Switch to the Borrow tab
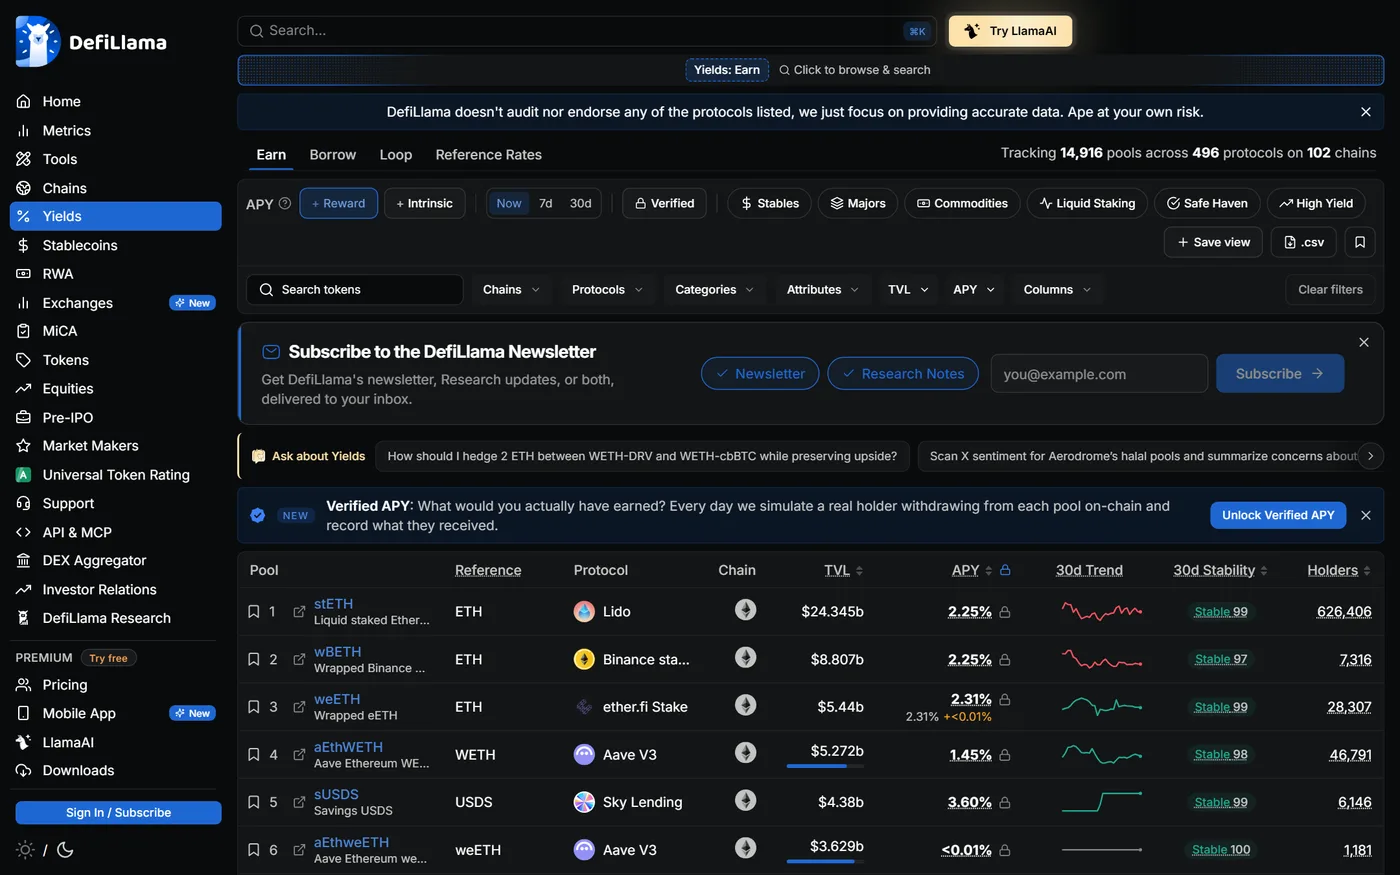The image size is (1400, 875). [x=333, y=155]
